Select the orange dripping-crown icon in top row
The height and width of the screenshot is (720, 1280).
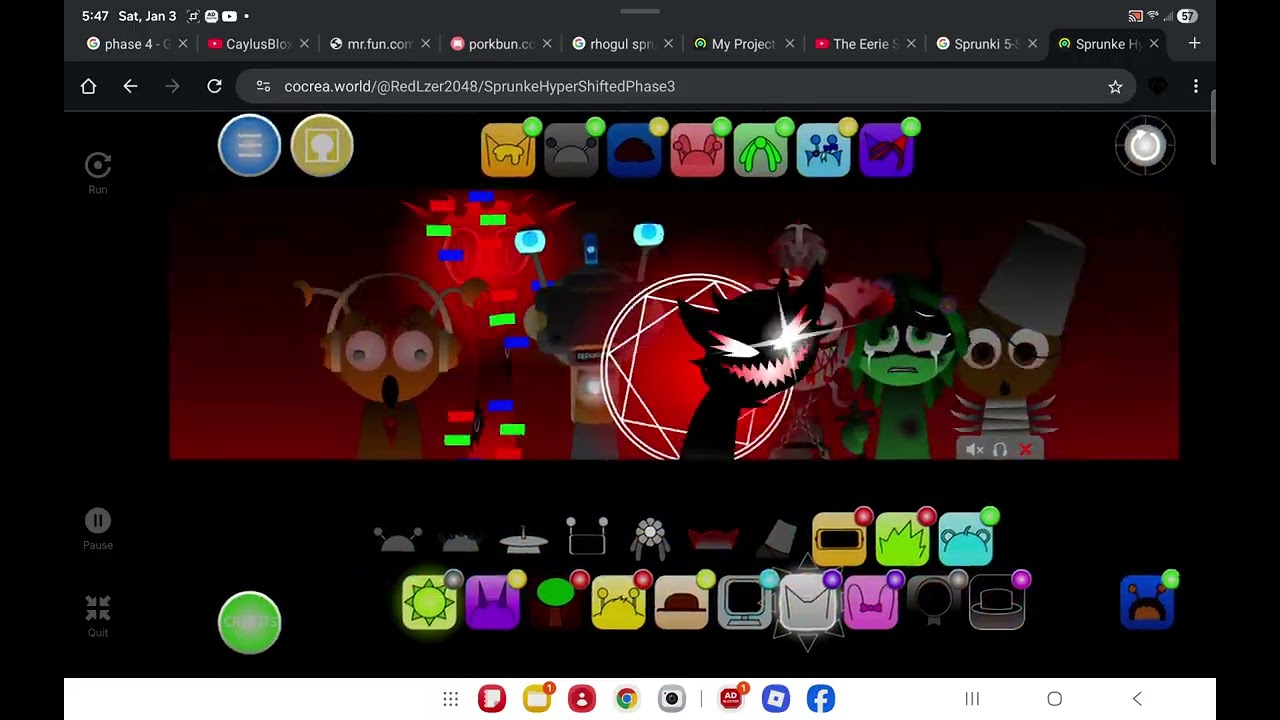[x=508, y=151]
